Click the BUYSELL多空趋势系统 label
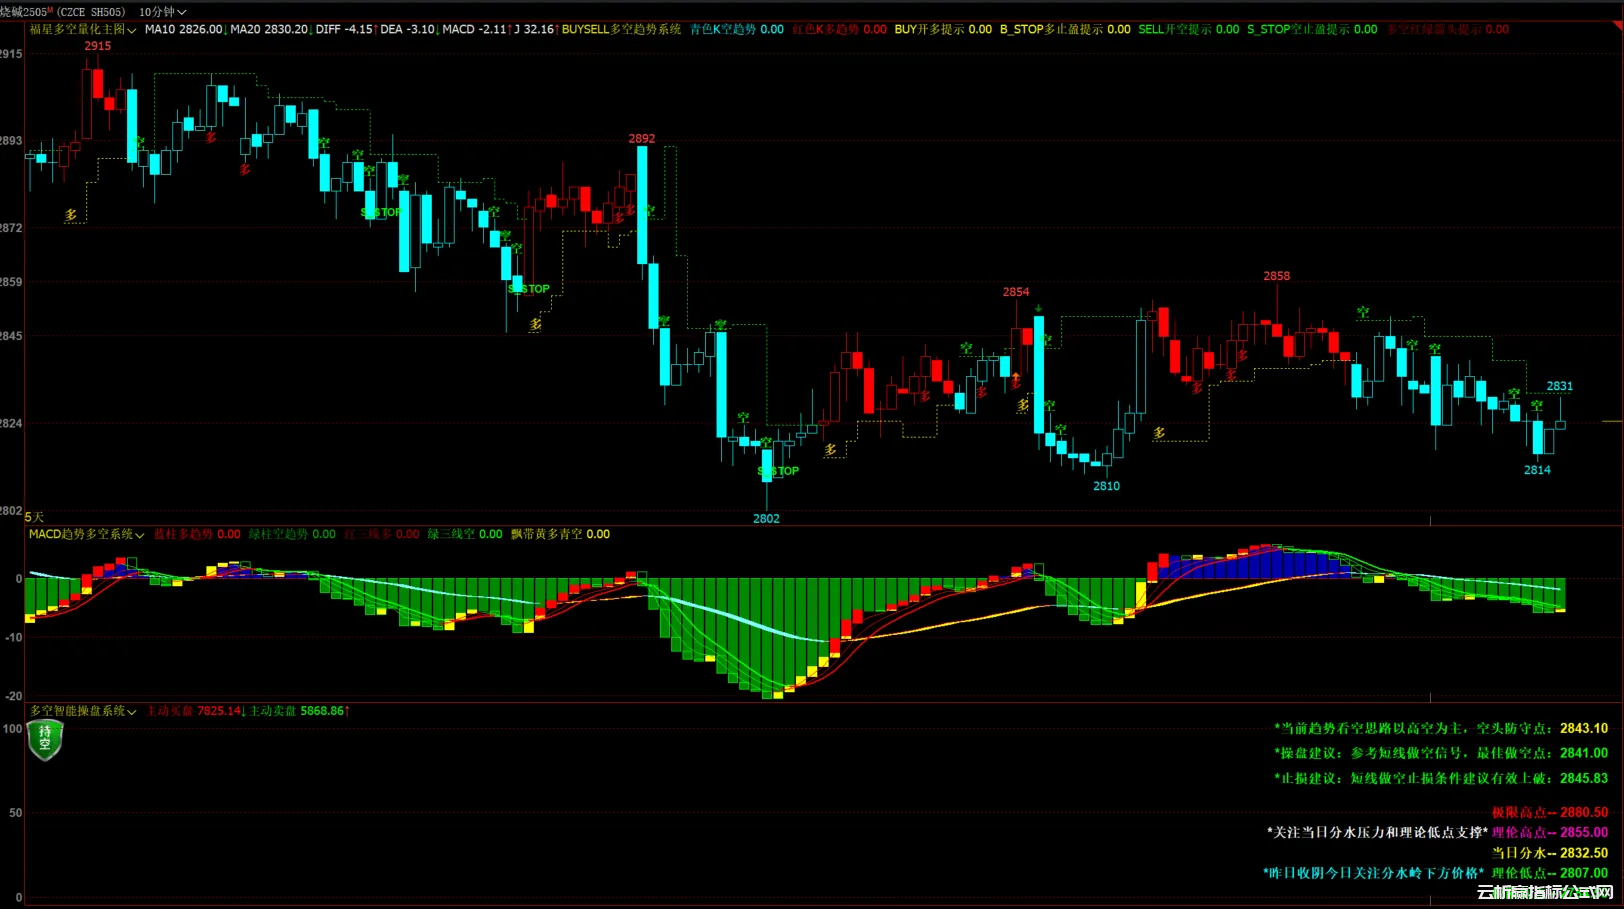The height and width of the screenshot is (909, 1624). coord(621,30)
